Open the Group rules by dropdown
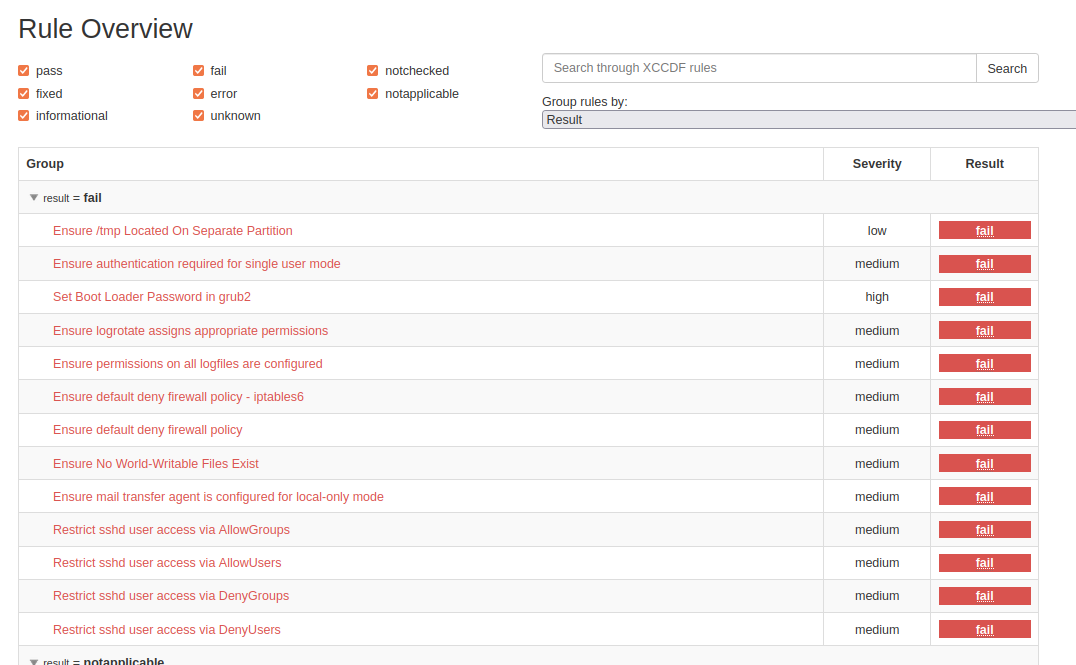1076x665 pixels. pyautogui.click(x=808, y=120)
